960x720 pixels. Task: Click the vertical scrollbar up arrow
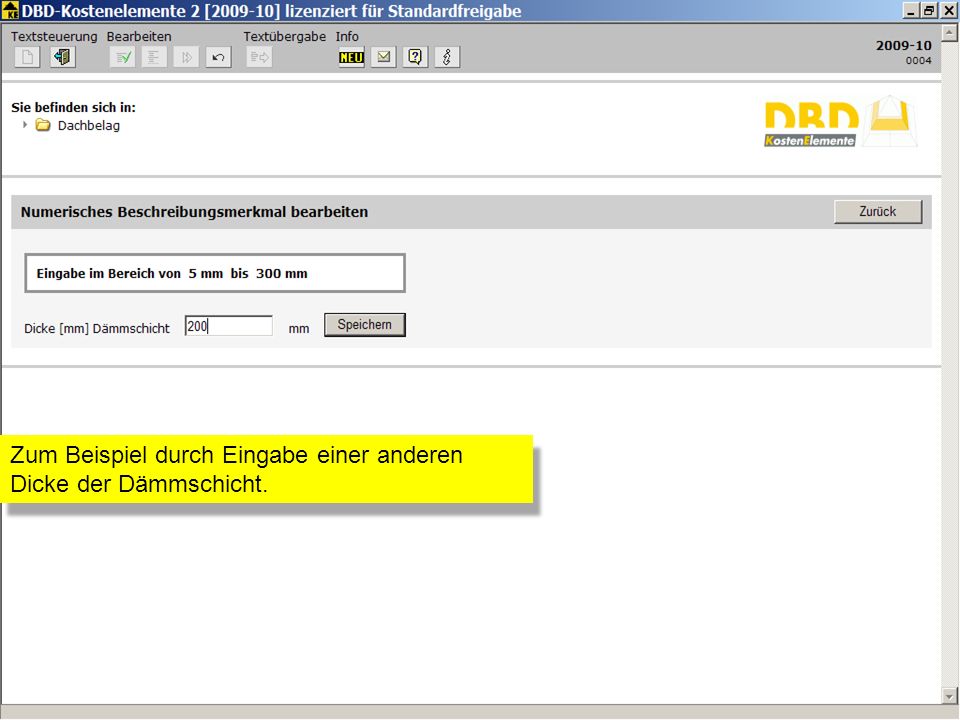click(x=950, y=32)
